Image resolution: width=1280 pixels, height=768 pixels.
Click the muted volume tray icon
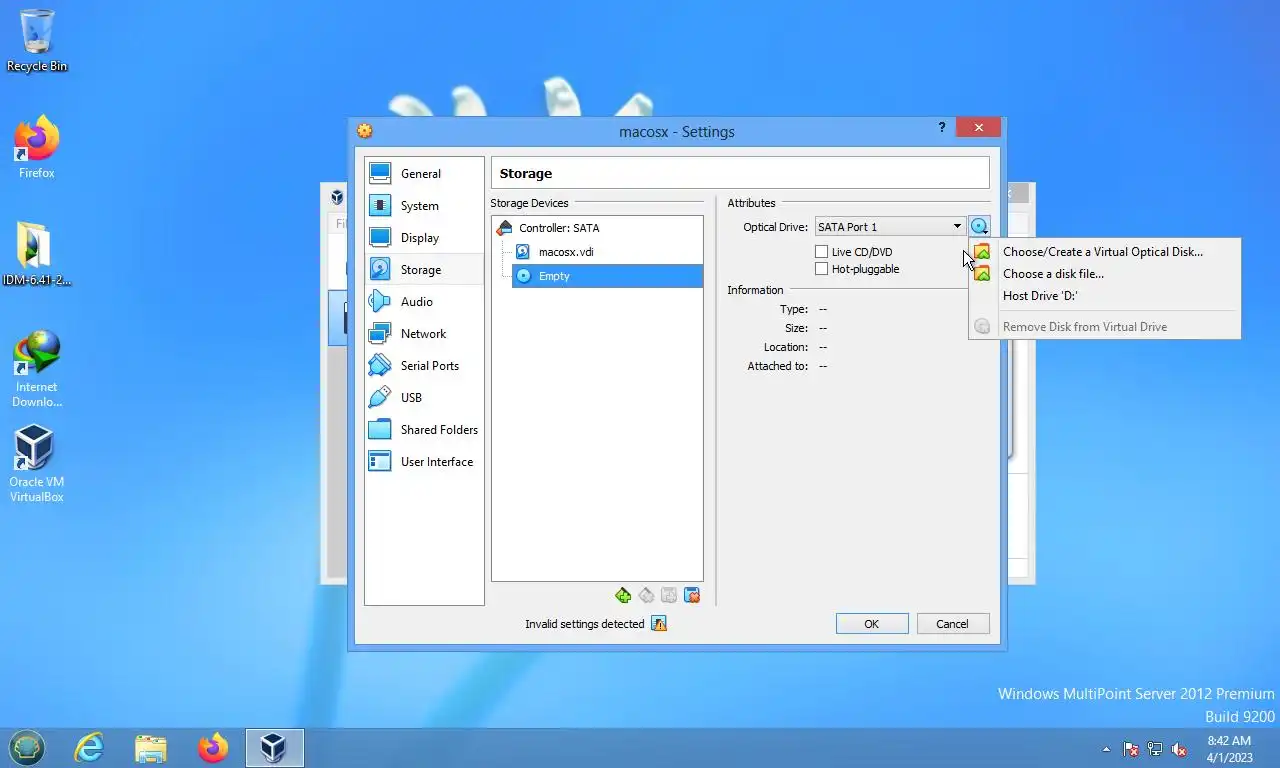coord(1179,749)
